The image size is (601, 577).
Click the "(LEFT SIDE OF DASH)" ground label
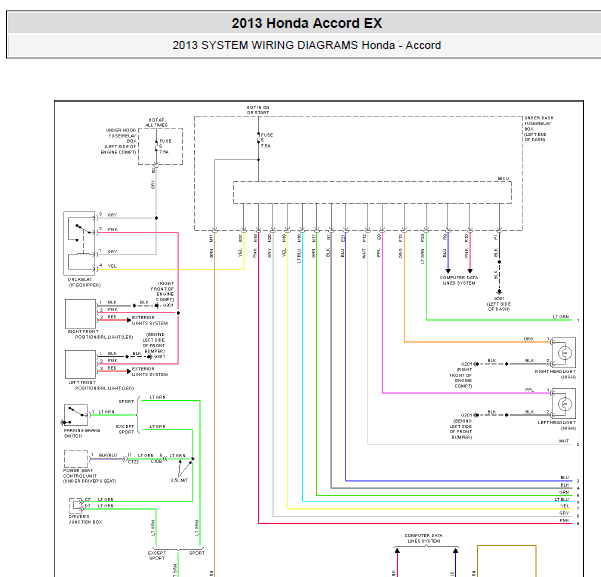pyautogui.click(x=499, y=306)
